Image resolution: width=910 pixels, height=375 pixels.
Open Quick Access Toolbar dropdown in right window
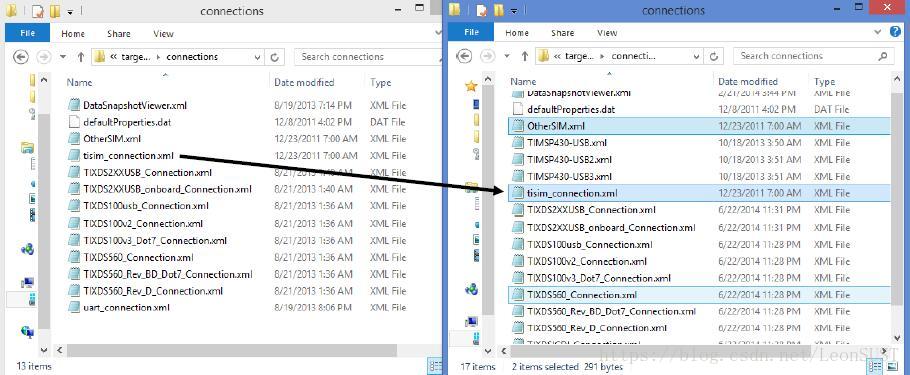(x=513, y=10)
